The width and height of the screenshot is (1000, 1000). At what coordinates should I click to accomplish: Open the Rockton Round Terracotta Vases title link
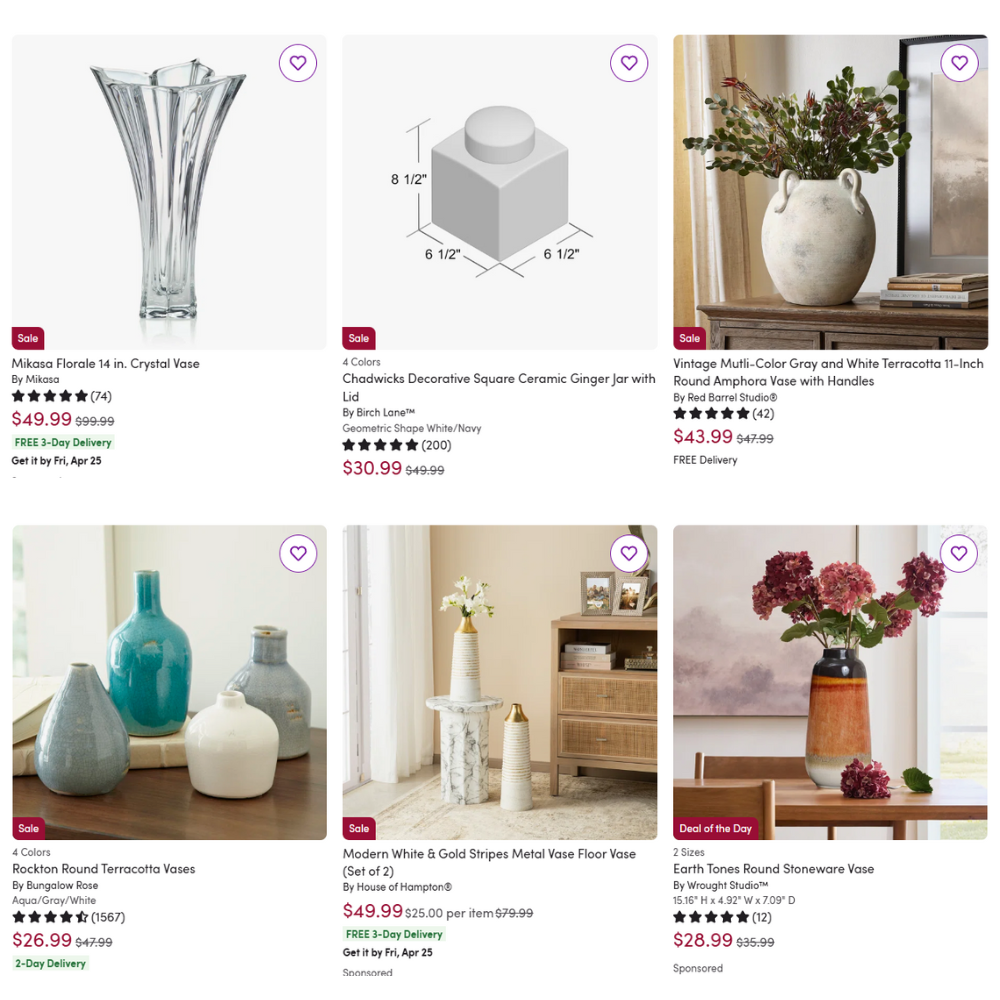pos(103,869)
